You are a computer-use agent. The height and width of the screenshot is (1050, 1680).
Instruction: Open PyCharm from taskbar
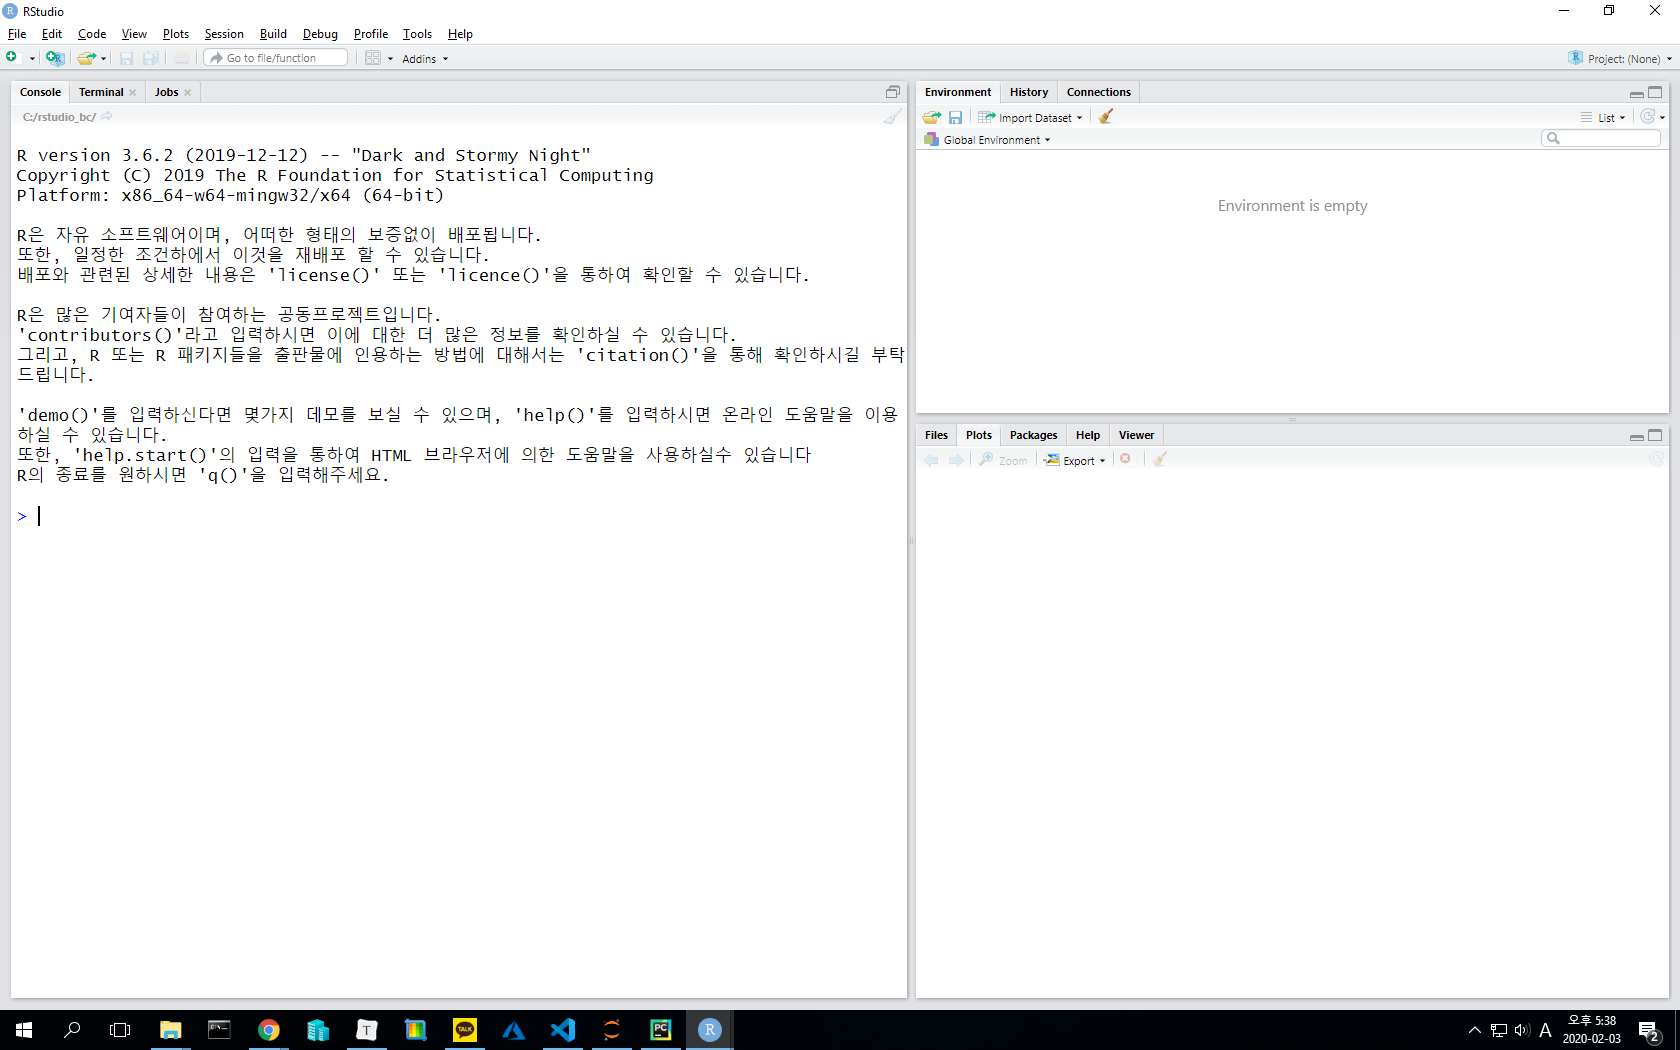(x=661, y=1030)
